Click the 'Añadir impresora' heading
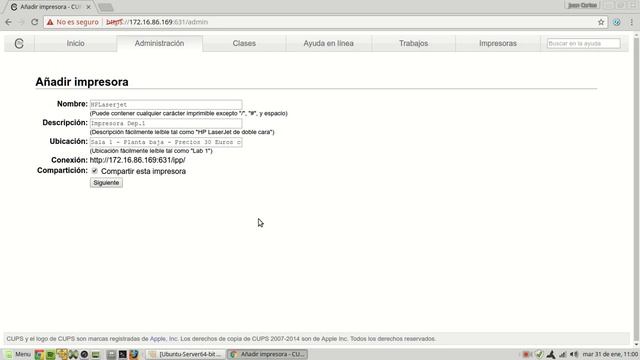Viewport: 640px width, 360px height. [x=82, y=82]
